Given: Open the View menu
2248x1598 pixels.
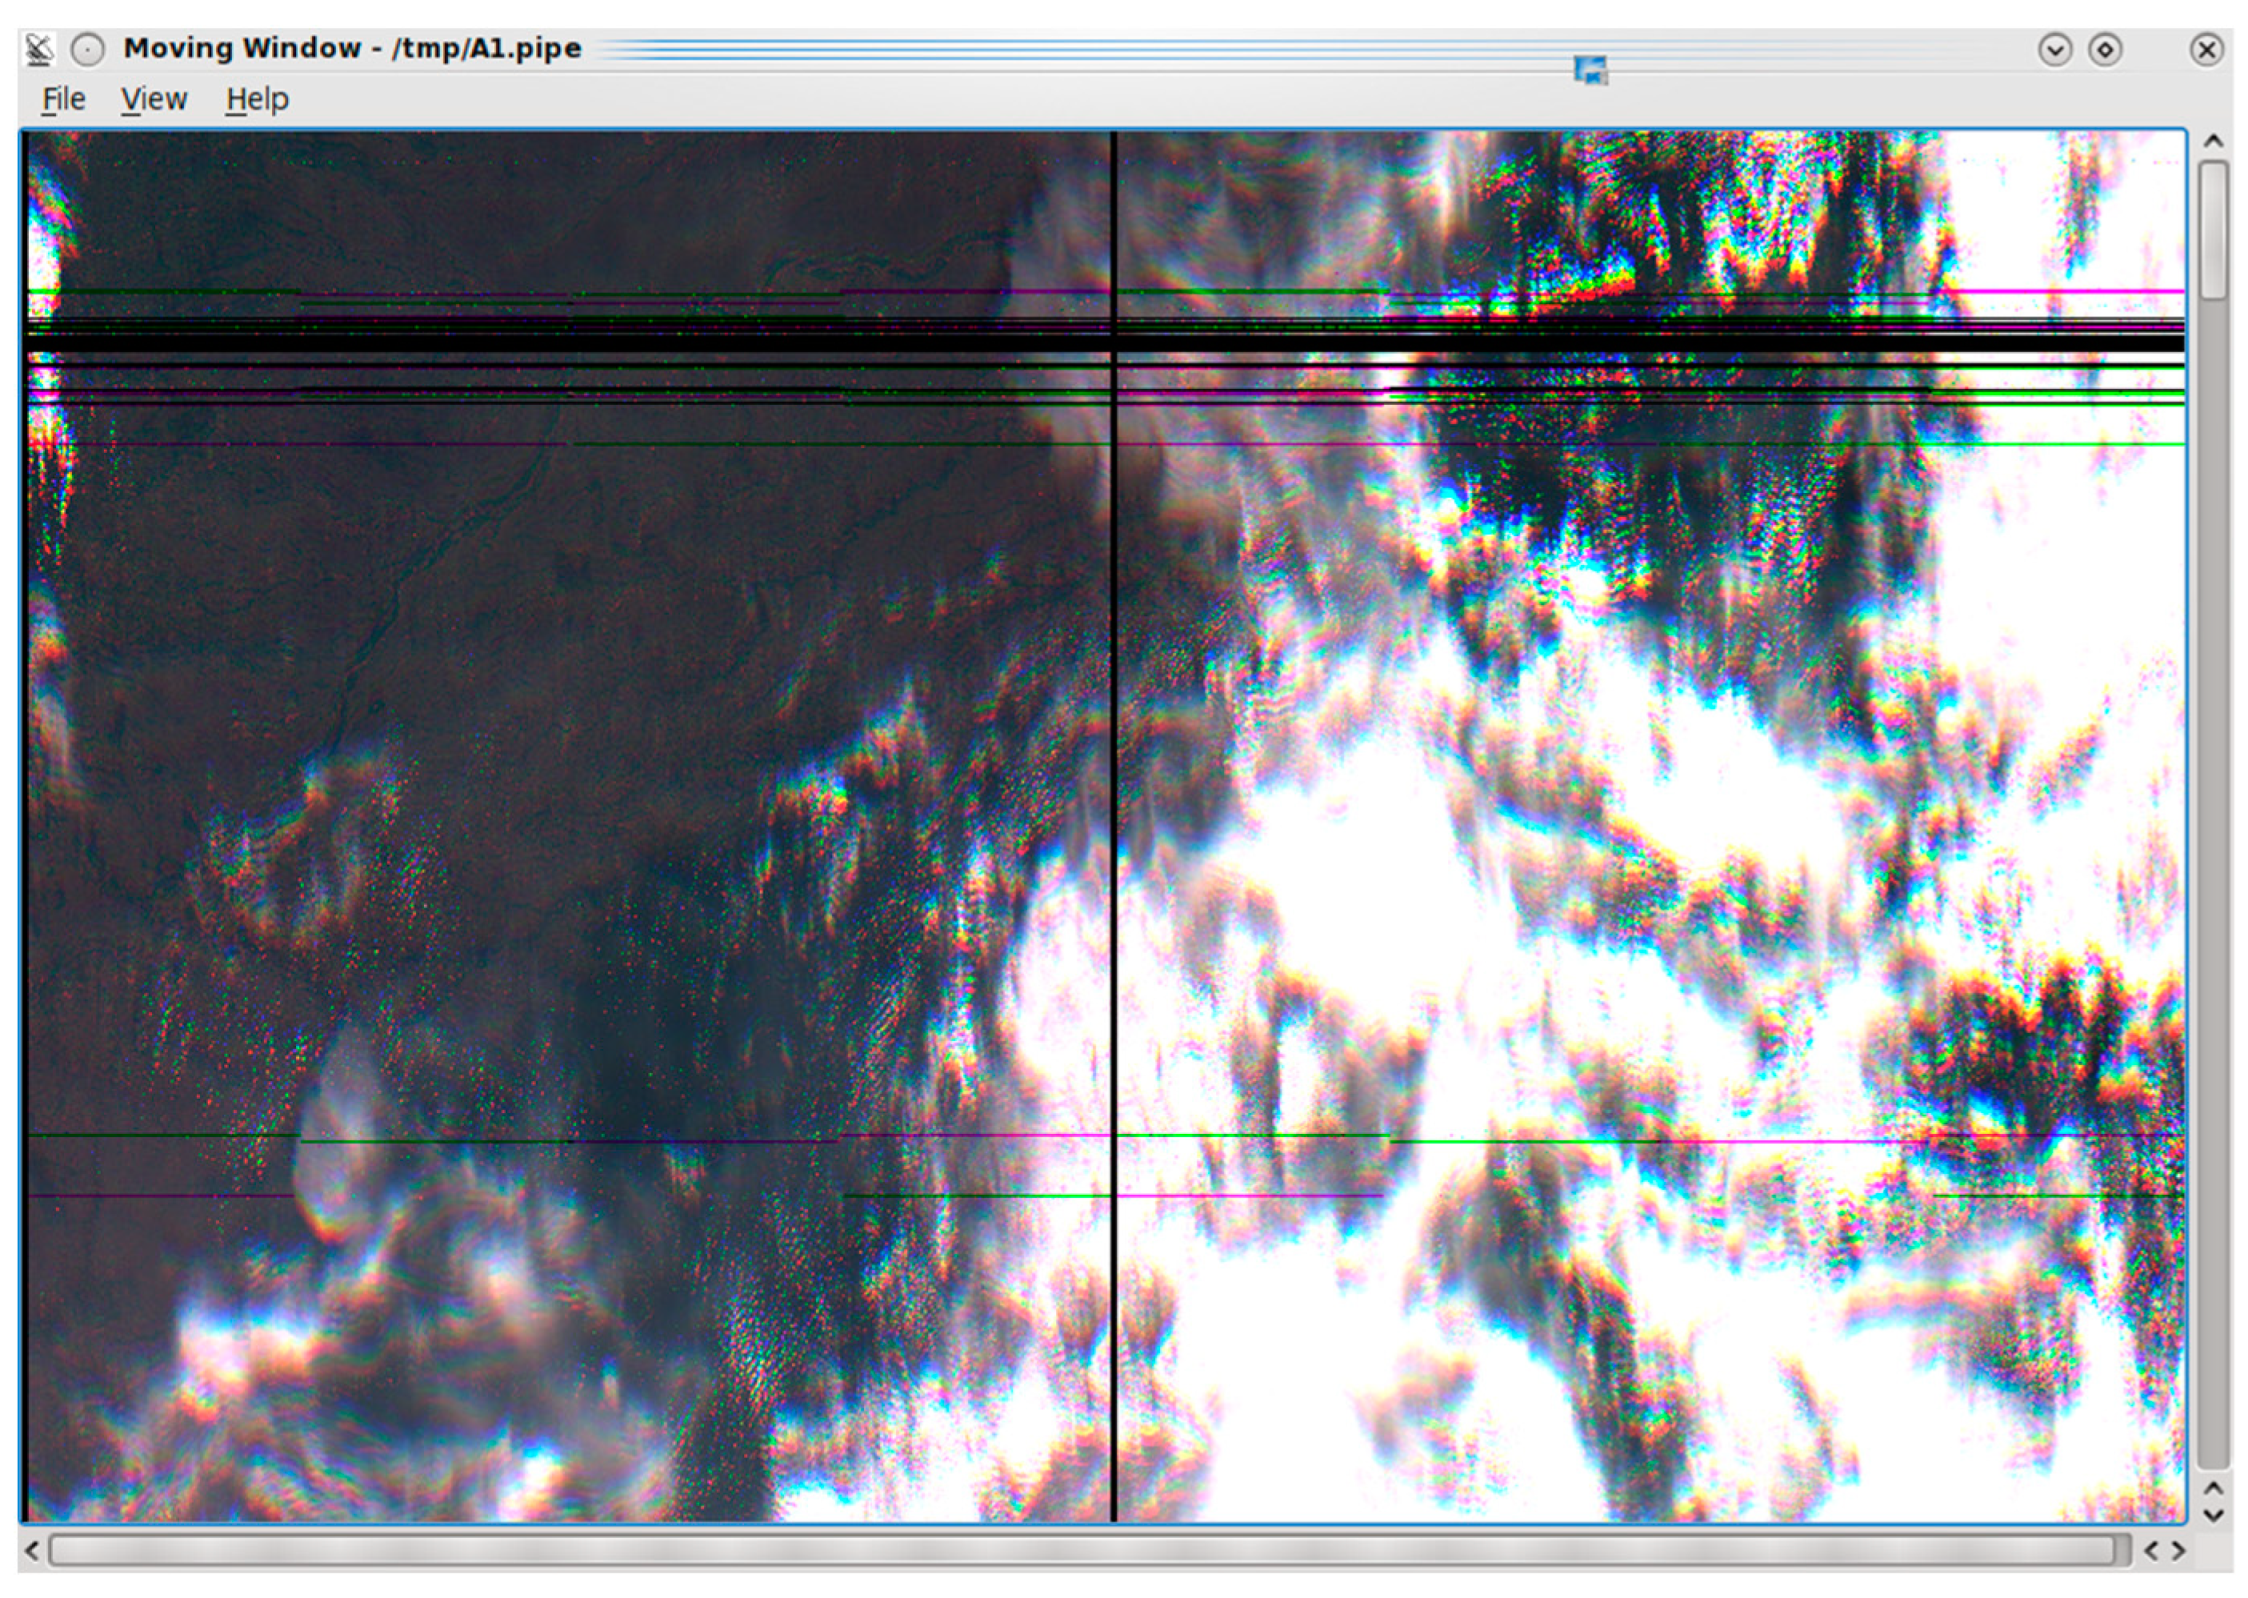Looking at the screenshot, I should pos(154,99).
